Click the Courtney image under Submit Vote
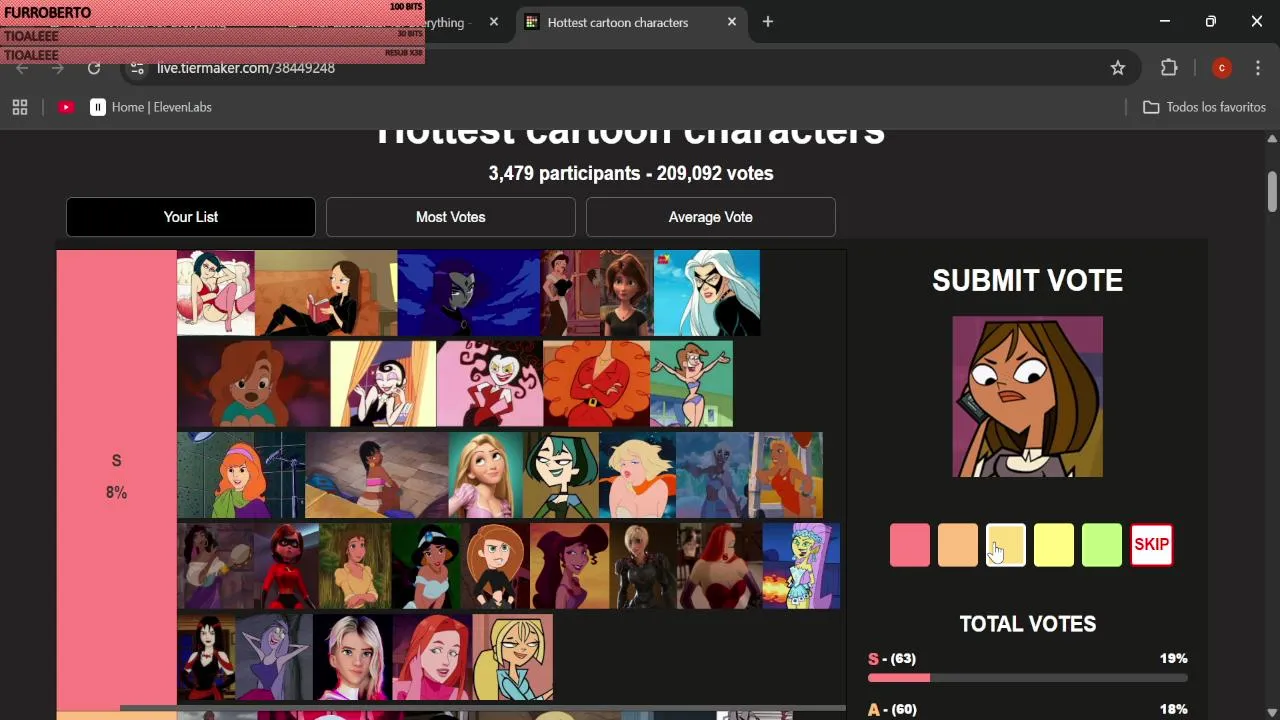 (x=1028, y=397)
